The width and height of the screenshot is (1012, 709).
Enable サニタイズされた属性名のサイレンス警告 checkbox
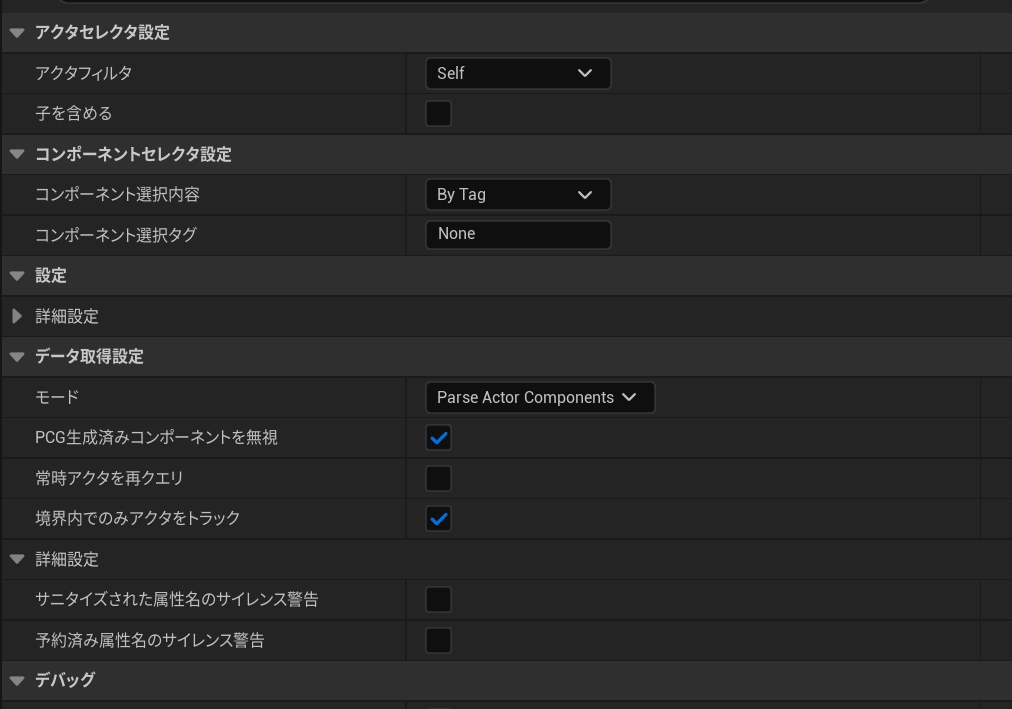coord(438,599)
